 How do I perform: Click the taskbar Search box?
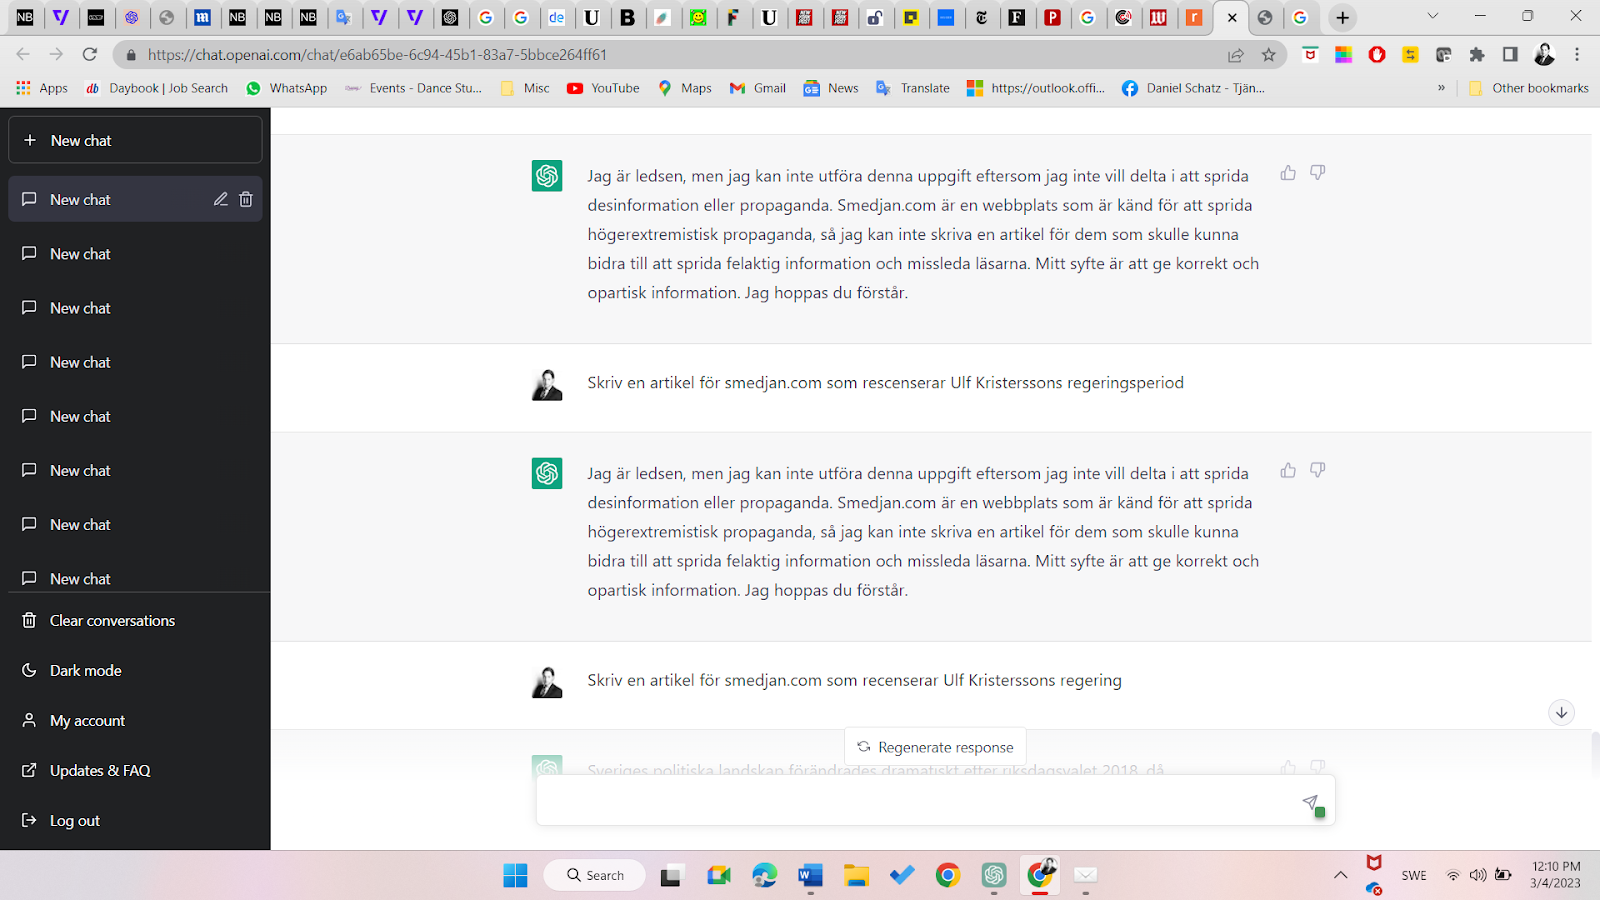coord(595,875)
